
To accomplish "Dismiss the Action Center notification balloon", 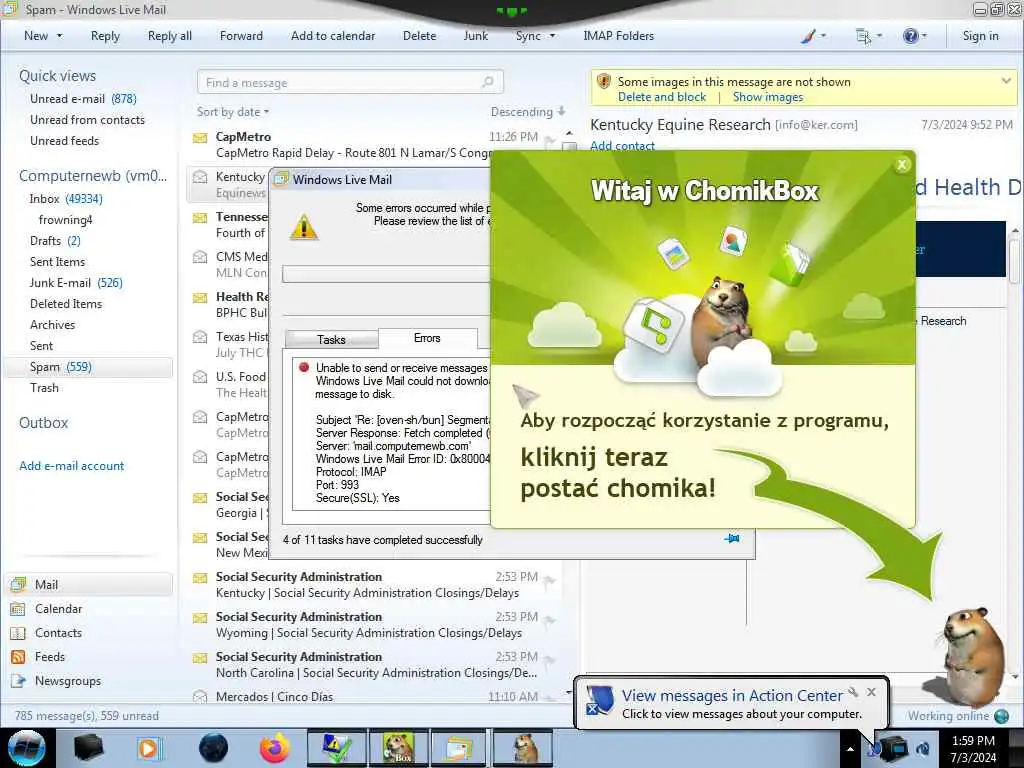I will tap(871, 692).
